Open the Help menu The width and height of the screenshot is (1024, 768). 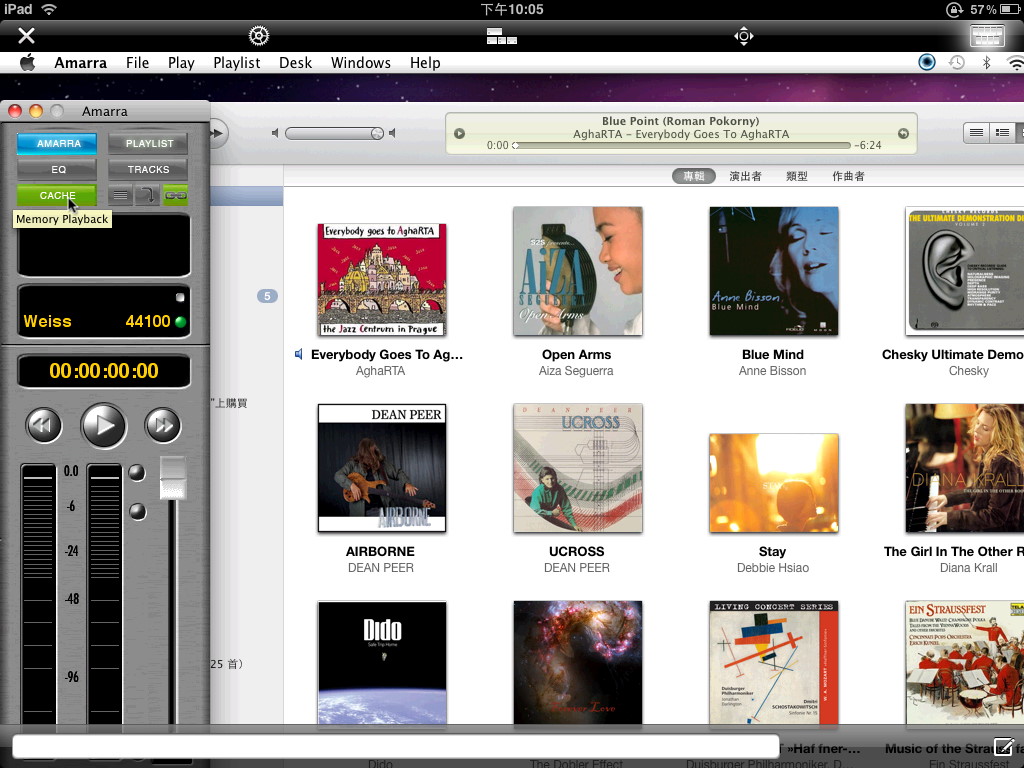click(x=425, y=63)
